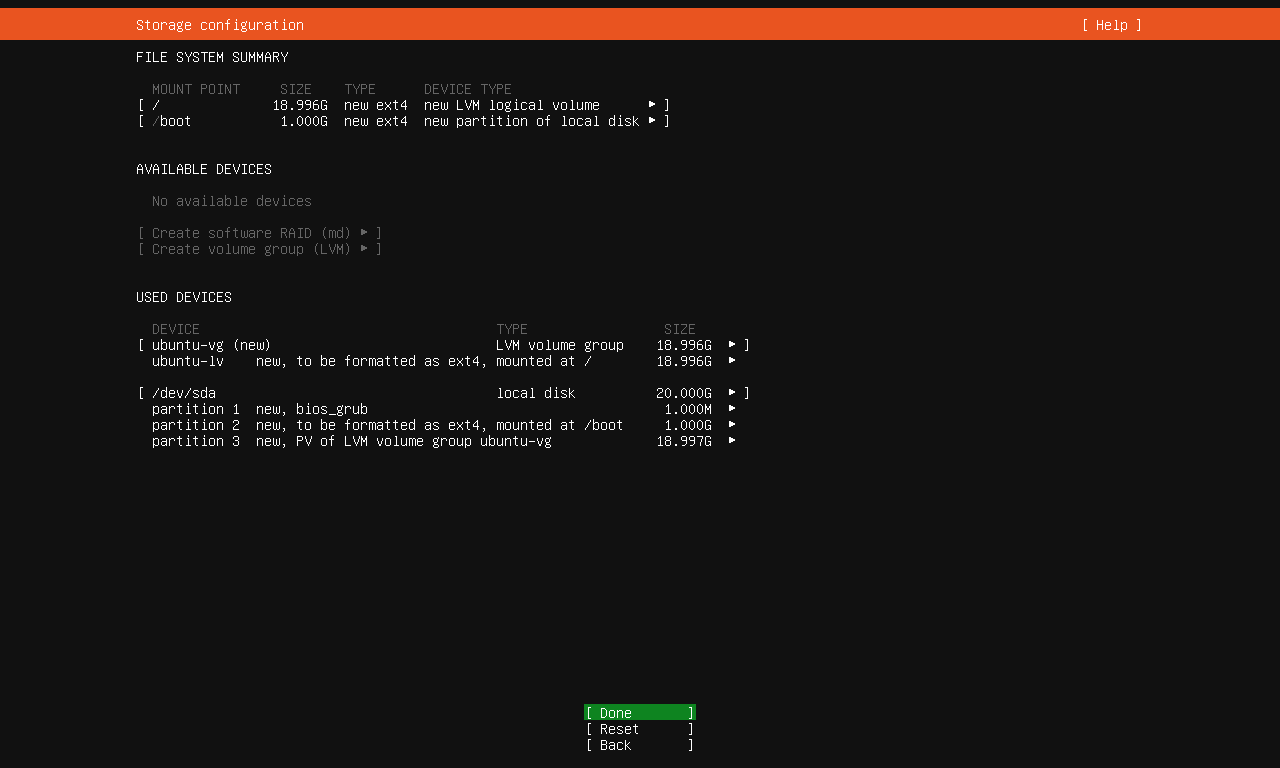Select the ubuntu-lv logical volume row

point(400,361)
